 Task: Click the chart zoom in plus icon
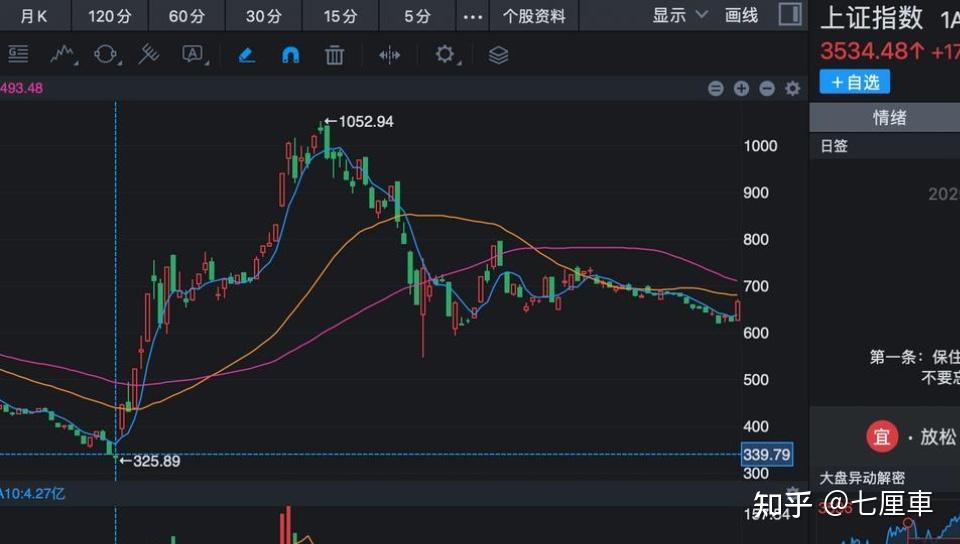tap(741, 89)
